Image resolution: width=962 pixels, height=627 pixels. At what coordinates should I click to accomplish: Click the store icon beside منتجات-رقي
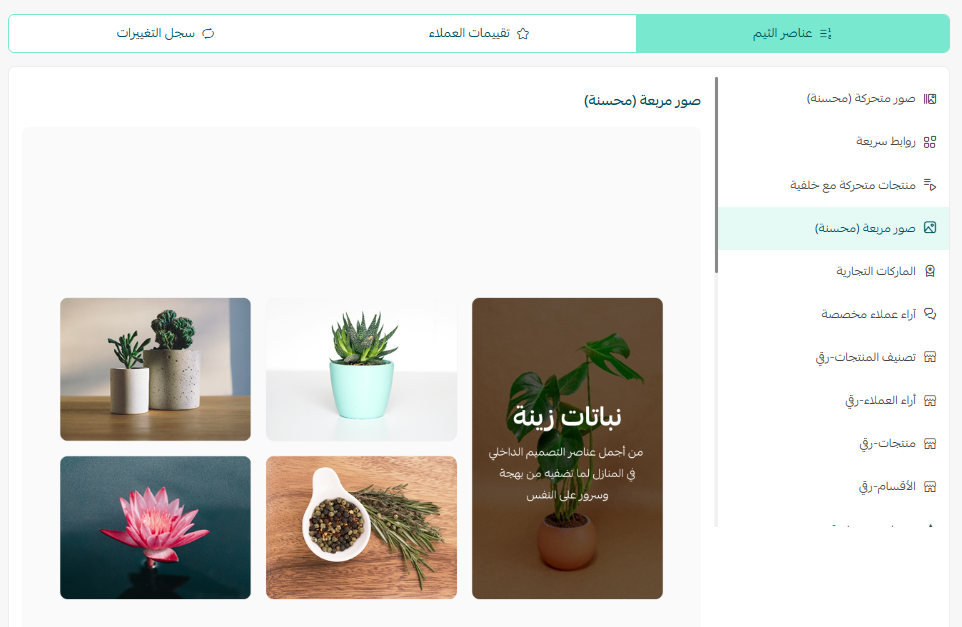pos(930,444)
